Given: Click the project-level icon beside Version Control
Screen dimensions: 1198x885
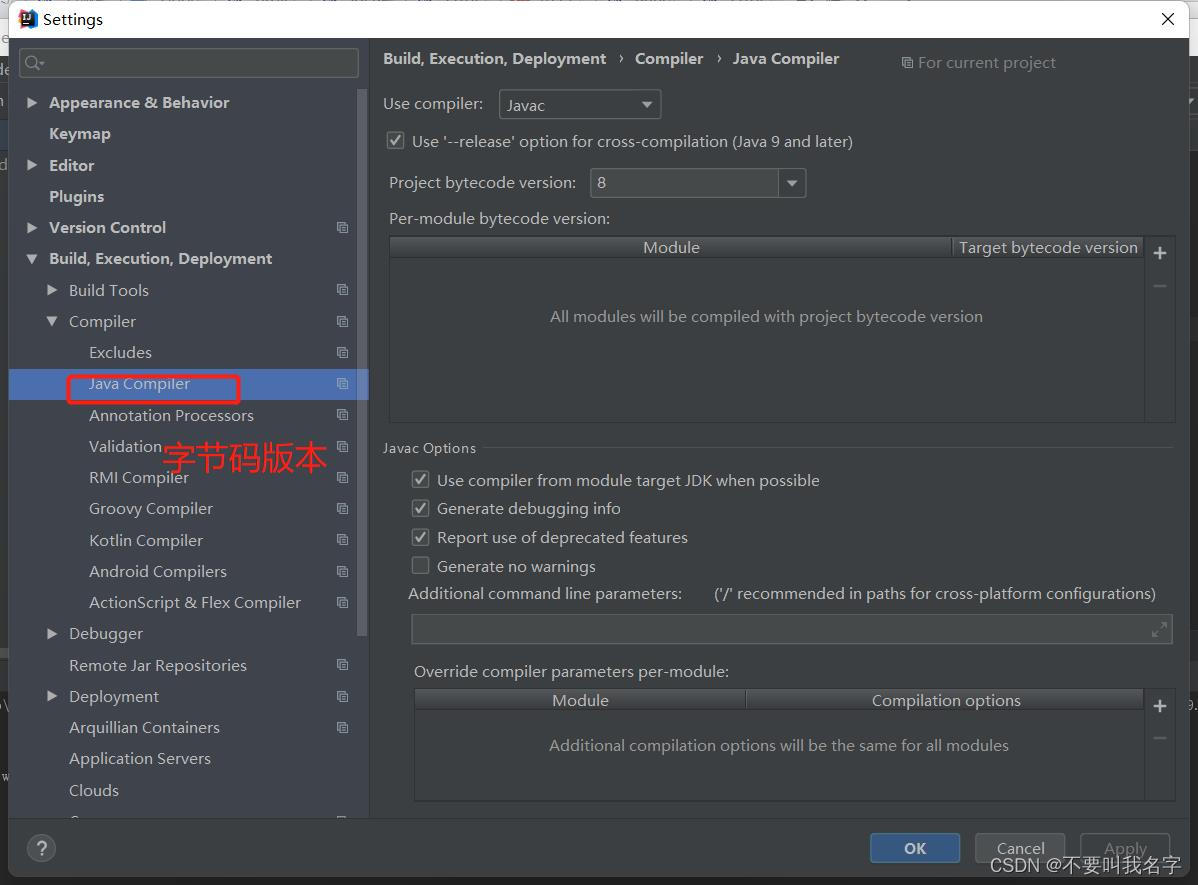Looking at the screenshot, I should (342, 227).
